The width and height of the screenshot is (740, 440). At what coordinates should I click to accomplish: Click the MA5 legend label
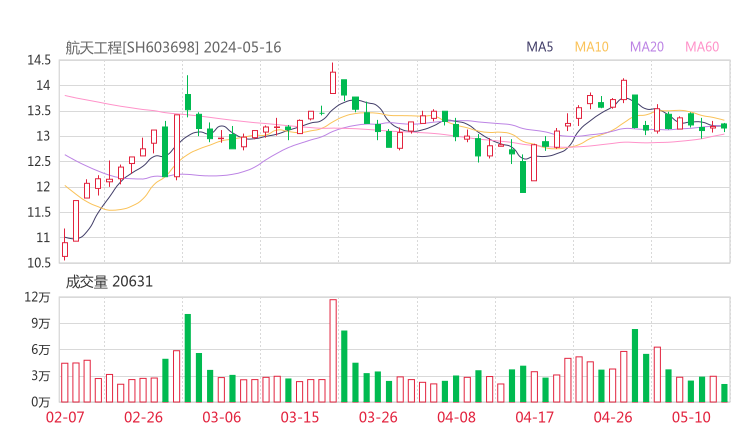[539, 47]
